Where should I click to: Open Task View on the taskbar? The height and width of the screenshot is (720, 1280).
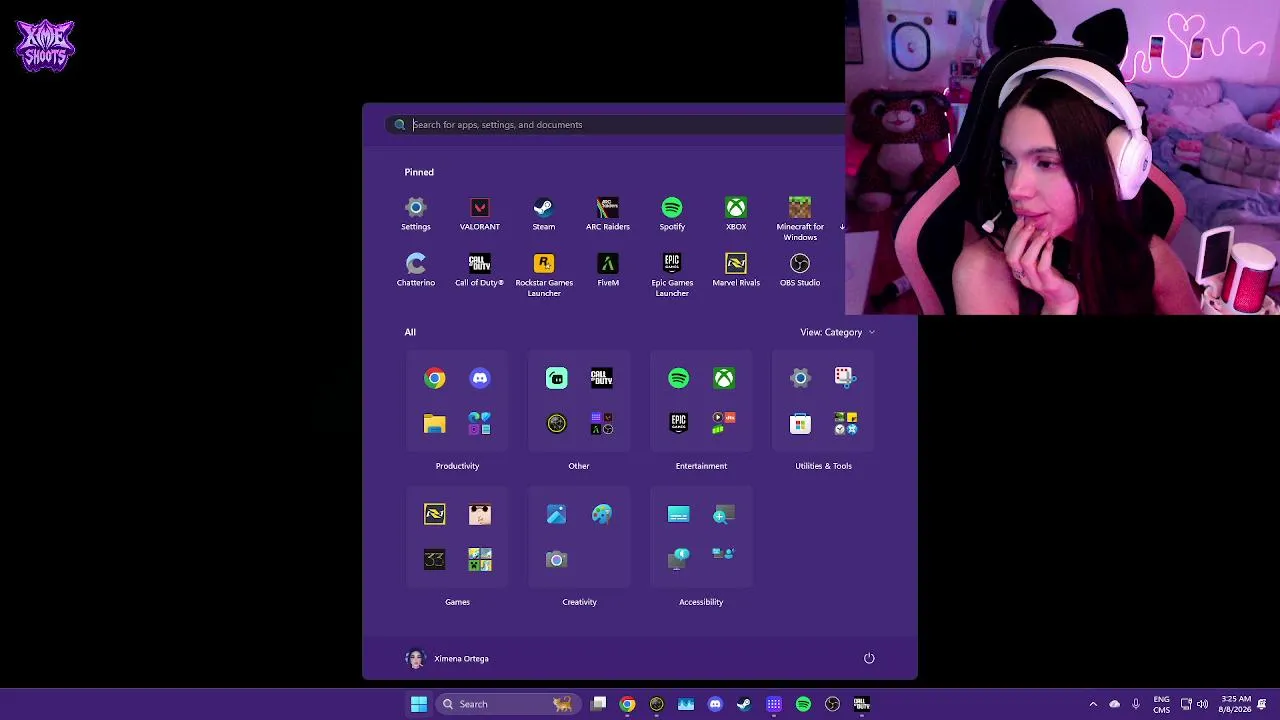(x=598, y=704)
